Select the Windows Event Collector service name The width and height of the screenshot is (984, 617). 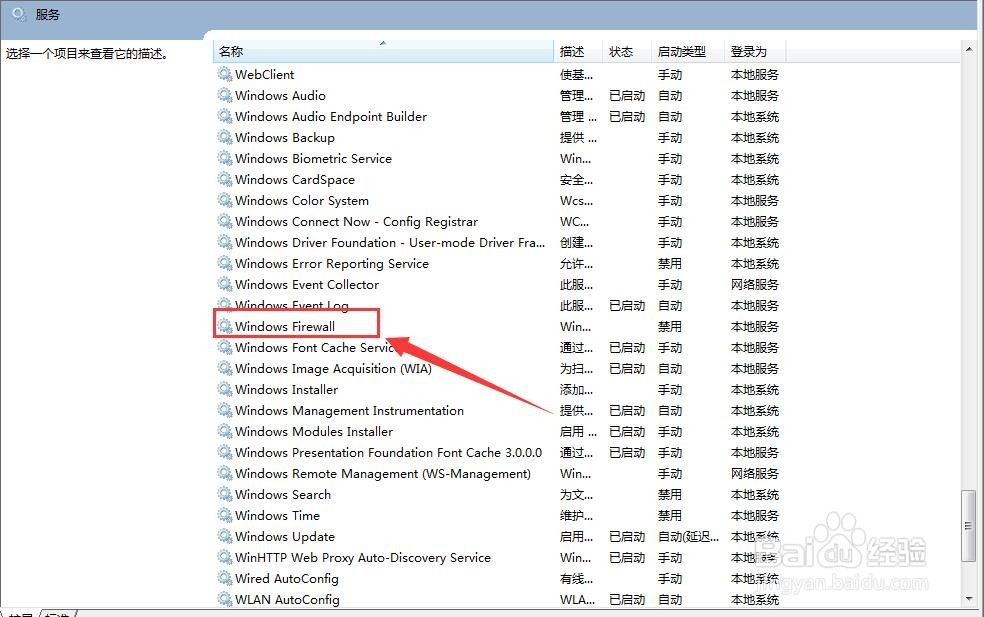pos(307,284)
